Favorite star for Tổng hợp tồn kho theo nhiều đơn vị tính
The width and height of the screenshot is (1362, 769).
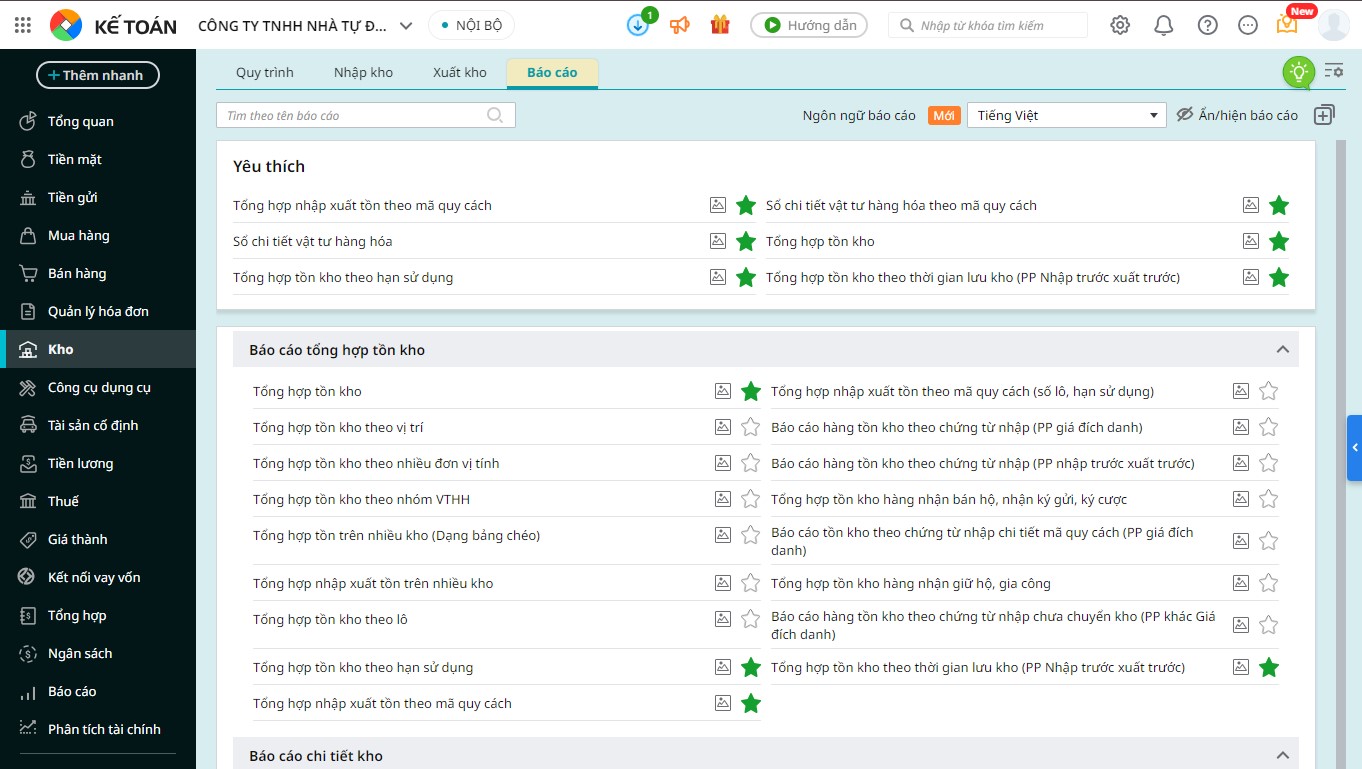coord(751,463)
